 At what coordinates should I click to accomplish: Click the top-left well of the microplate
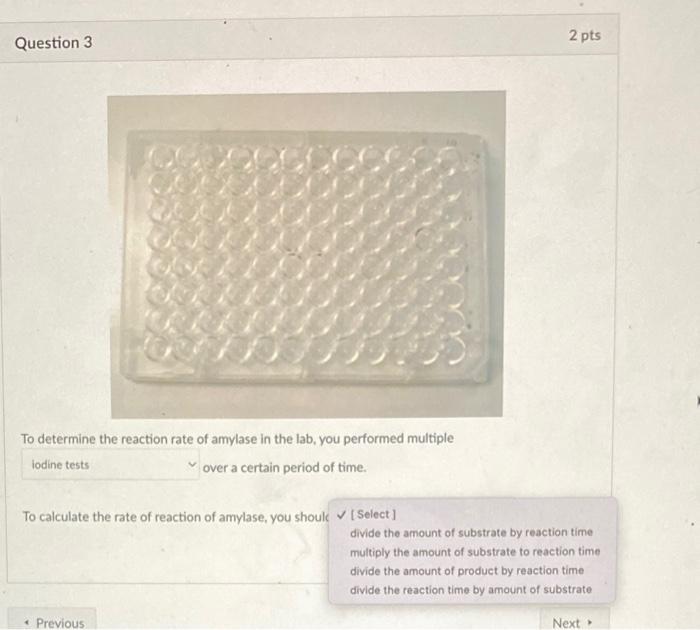(x=159, y=156)
